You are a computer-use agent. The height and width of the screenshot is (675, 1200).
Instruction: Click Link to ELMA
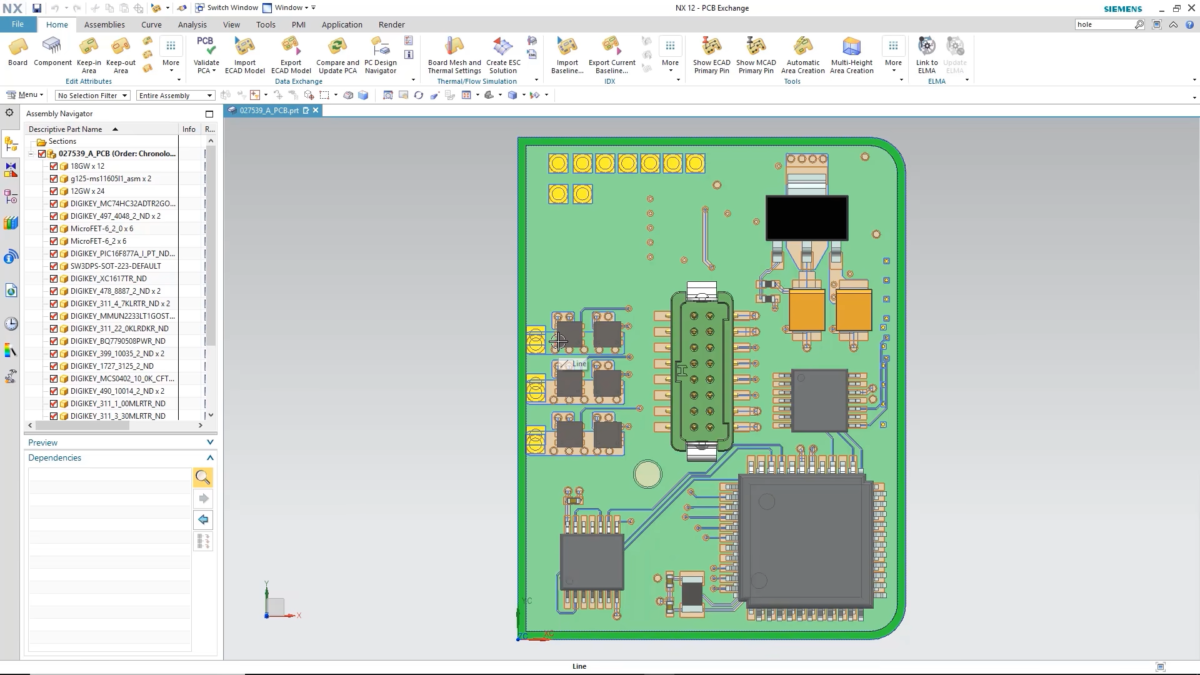coord(927,56)
